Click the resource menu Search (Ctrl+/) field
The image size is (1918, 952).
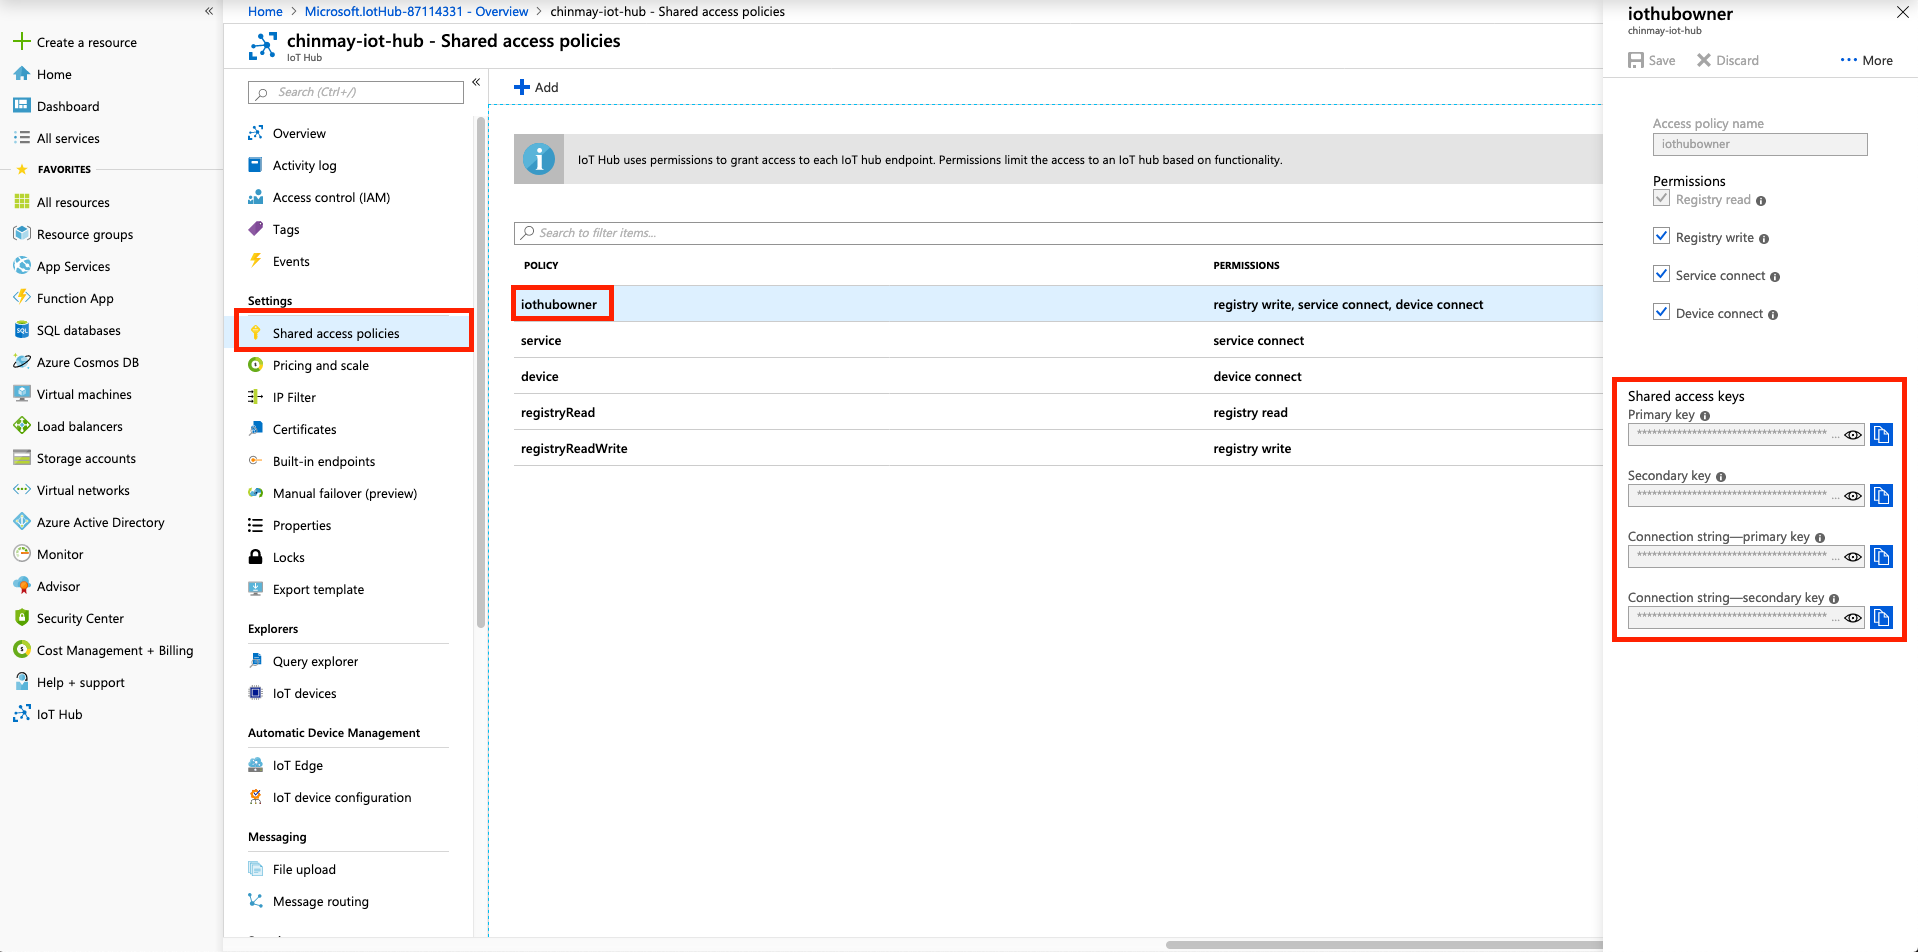(x=356, y=92)
